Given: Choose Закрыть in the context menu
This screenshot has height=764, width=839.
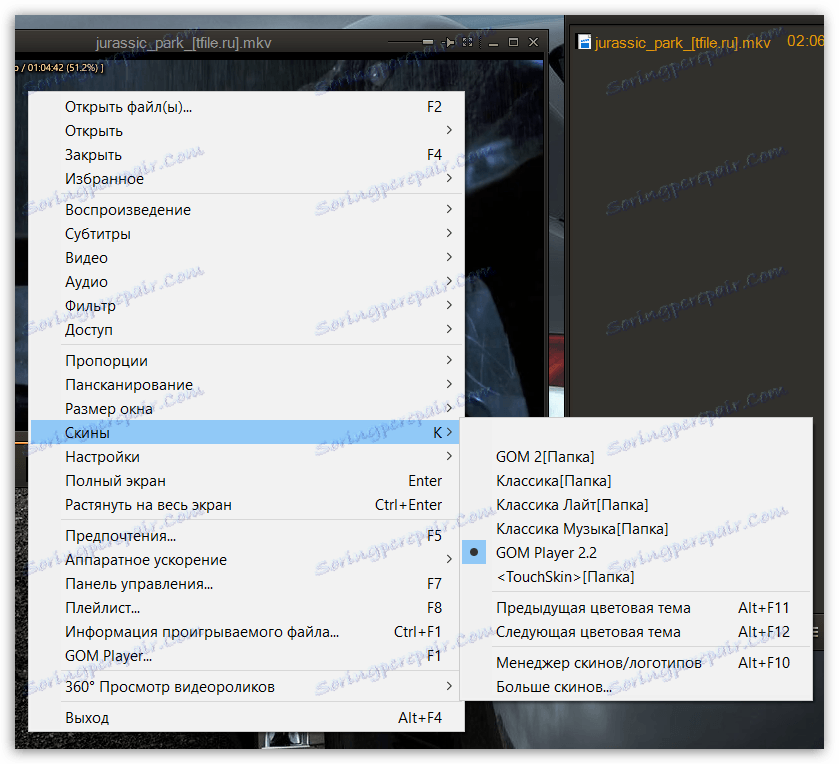Looking at the screenshot, I should pyautogui.click(x=246, y=155).
